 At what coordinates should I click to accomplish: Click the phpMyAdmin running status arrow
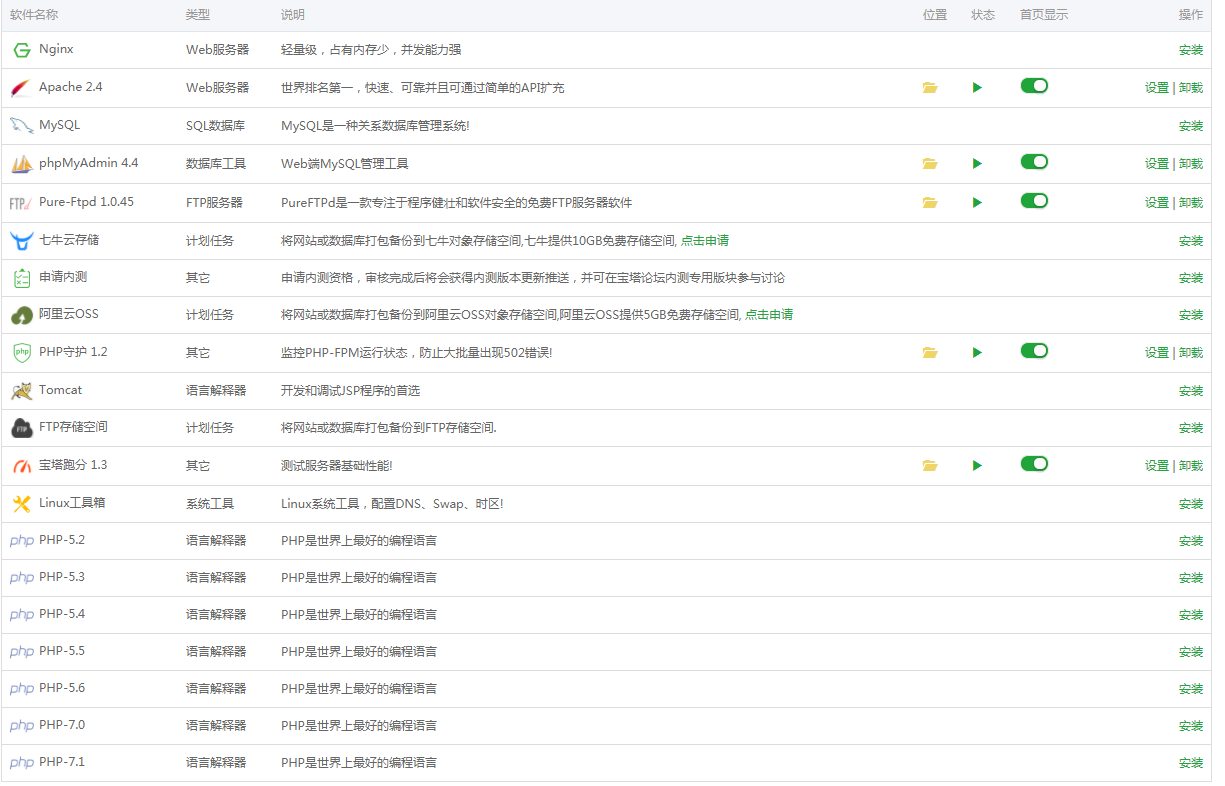(x=977, y=164)
